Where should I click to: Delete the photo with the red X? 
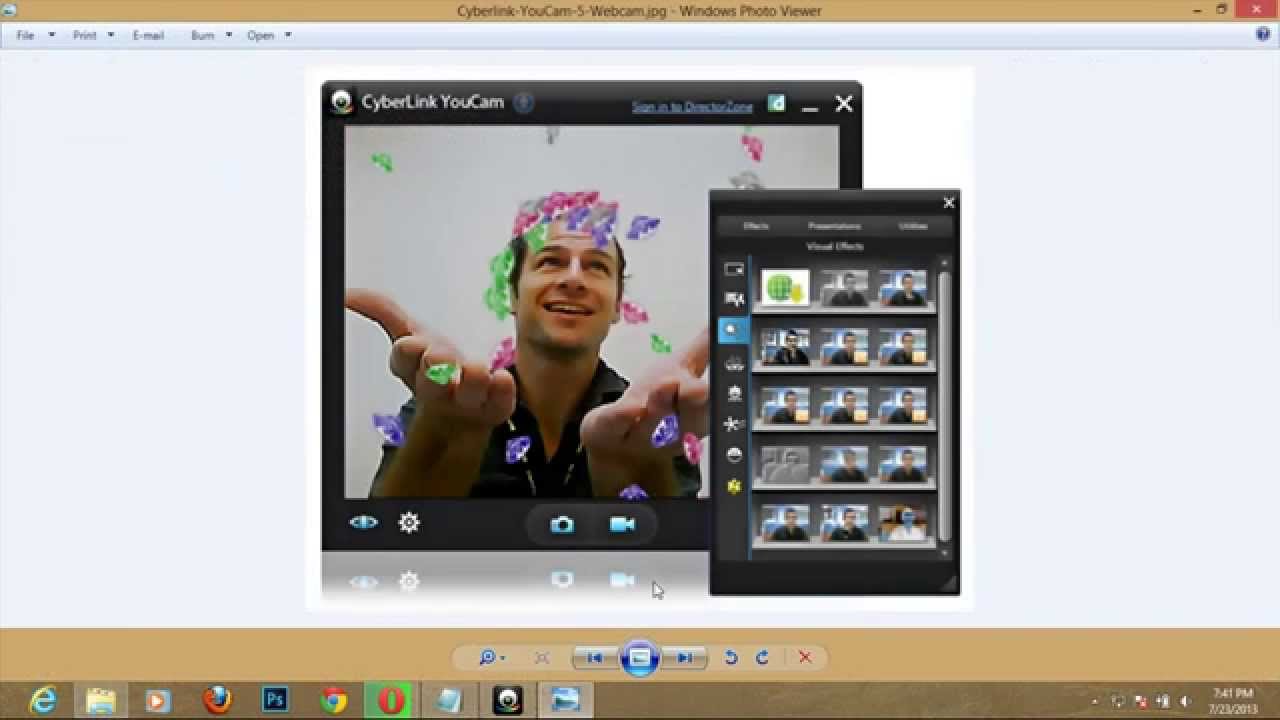pos(805,657)
